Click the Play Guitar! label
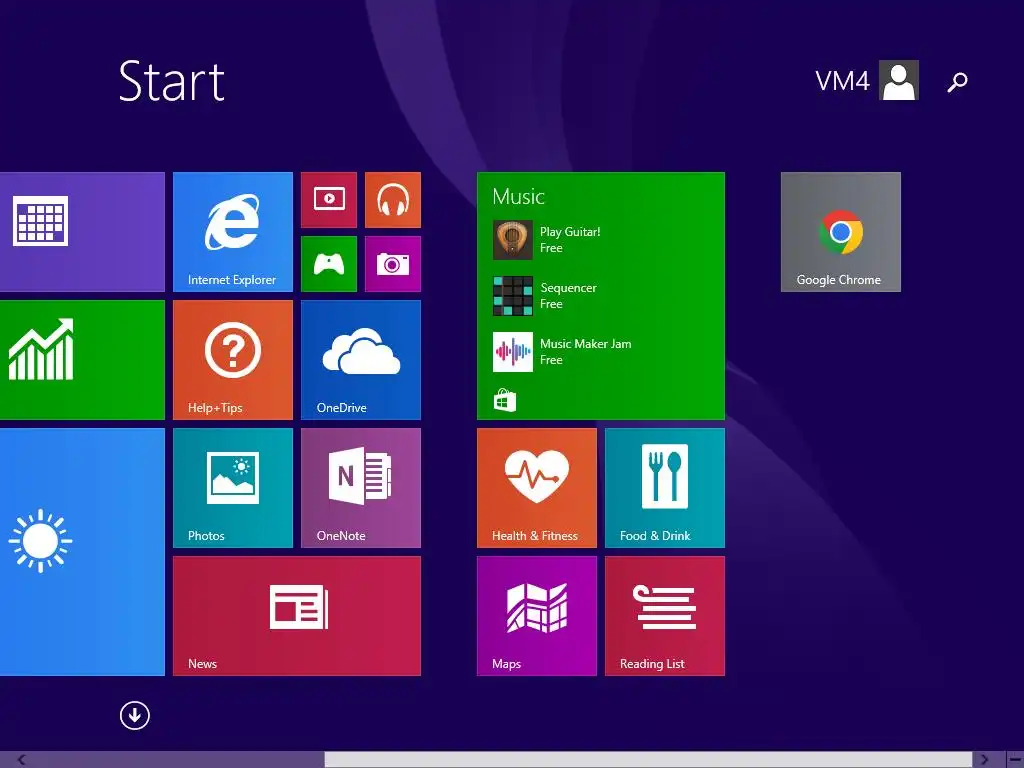 click(x=570, y=232)
